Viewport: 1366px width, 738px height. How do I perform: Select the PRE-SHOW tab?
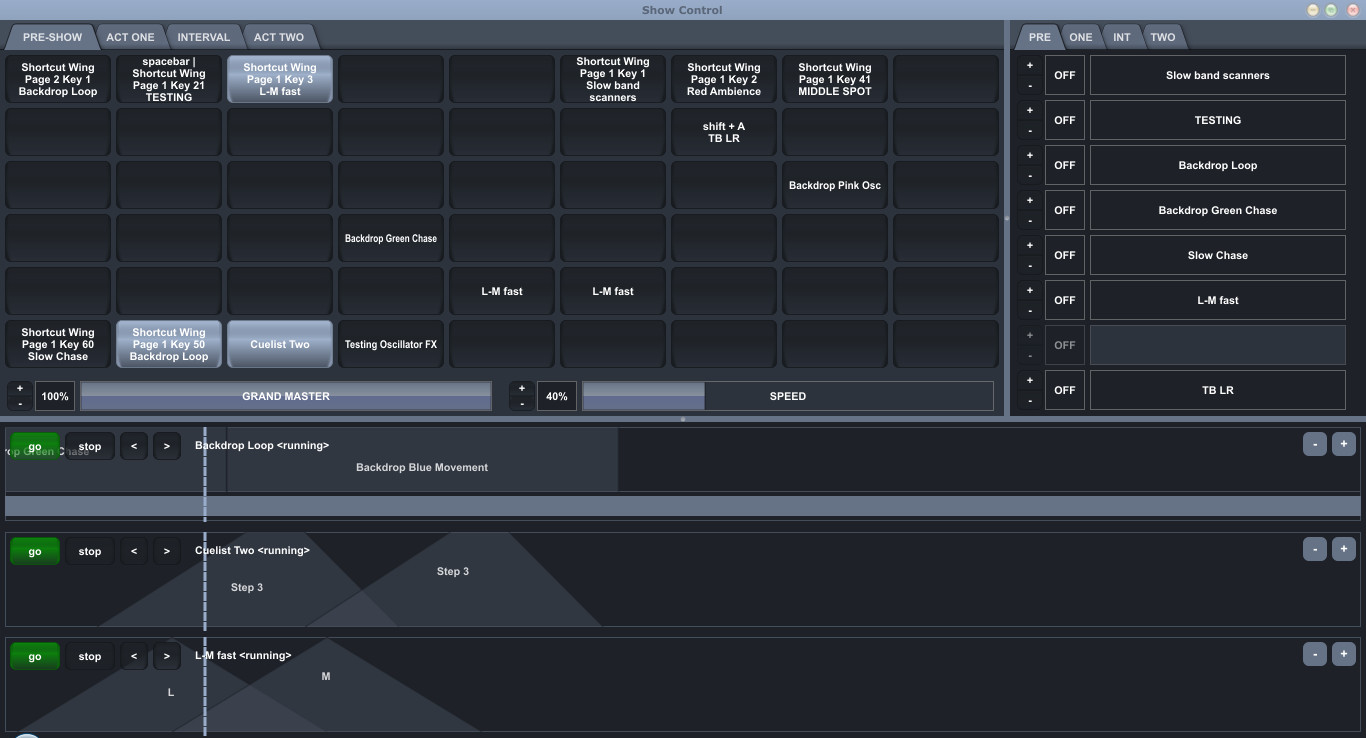[x=52, y=37]
